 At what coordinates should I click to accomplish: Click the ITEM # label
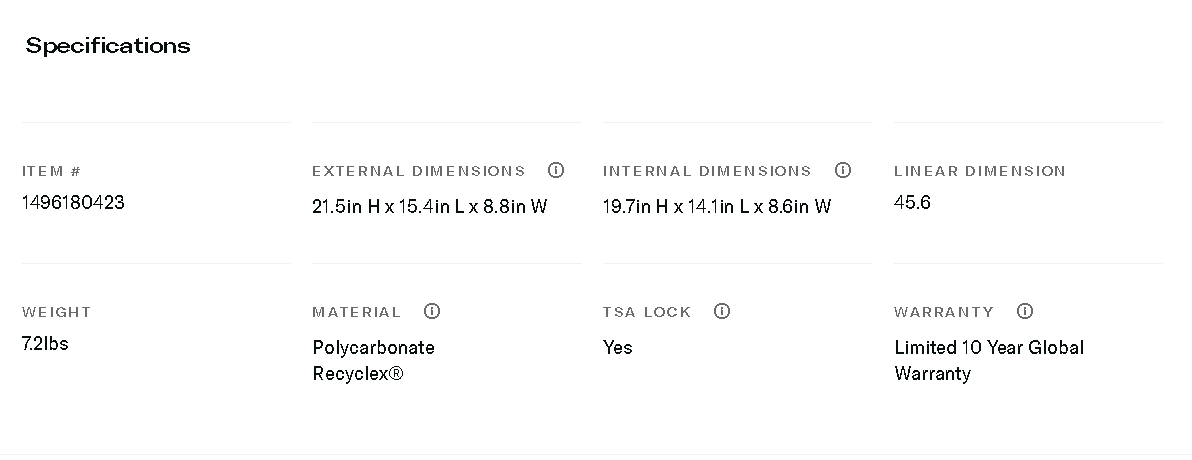(51, 171)
